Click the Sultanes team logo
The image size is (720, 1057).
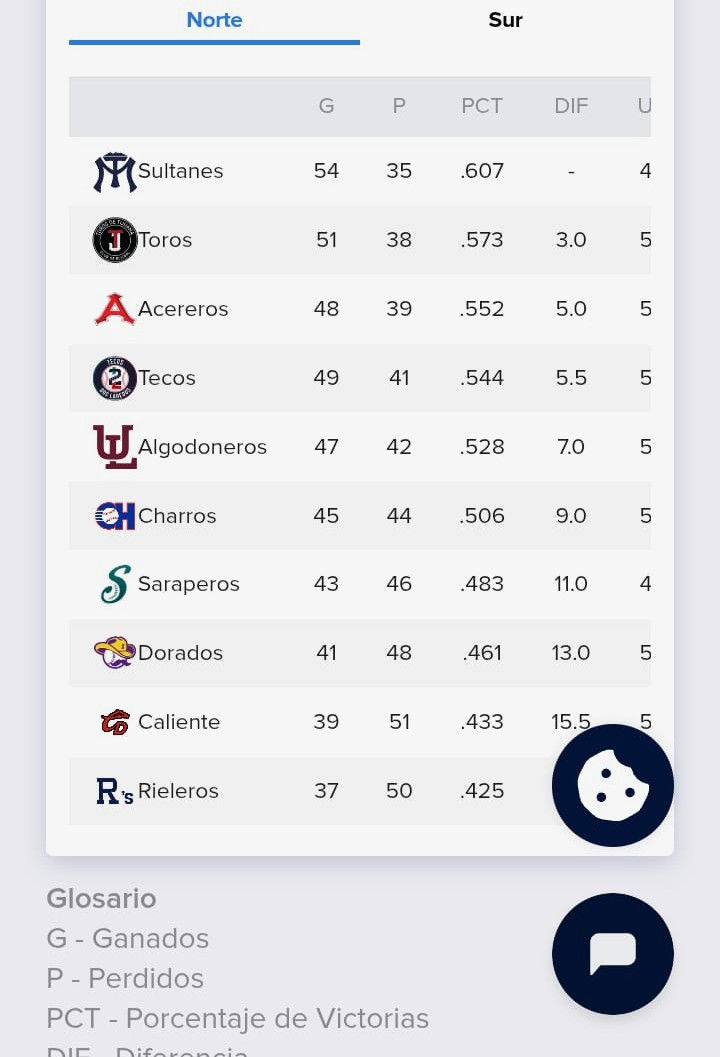(x=115, y=172)
